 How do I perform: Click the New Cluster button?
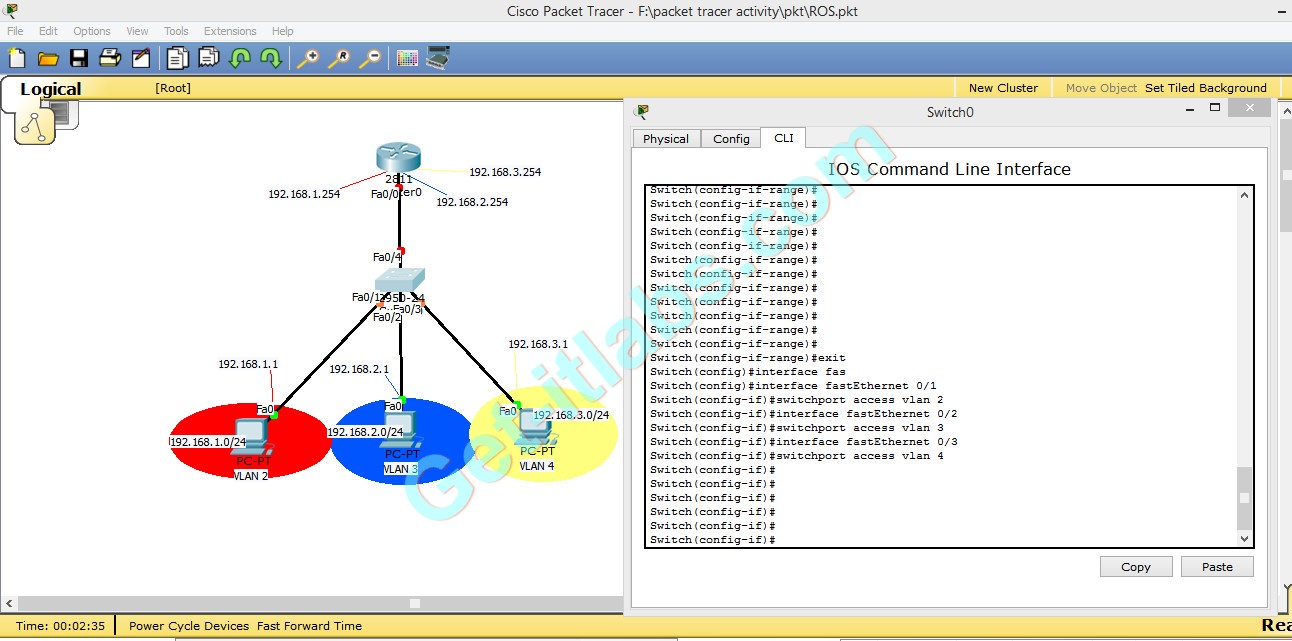[x=1003, y=88]
